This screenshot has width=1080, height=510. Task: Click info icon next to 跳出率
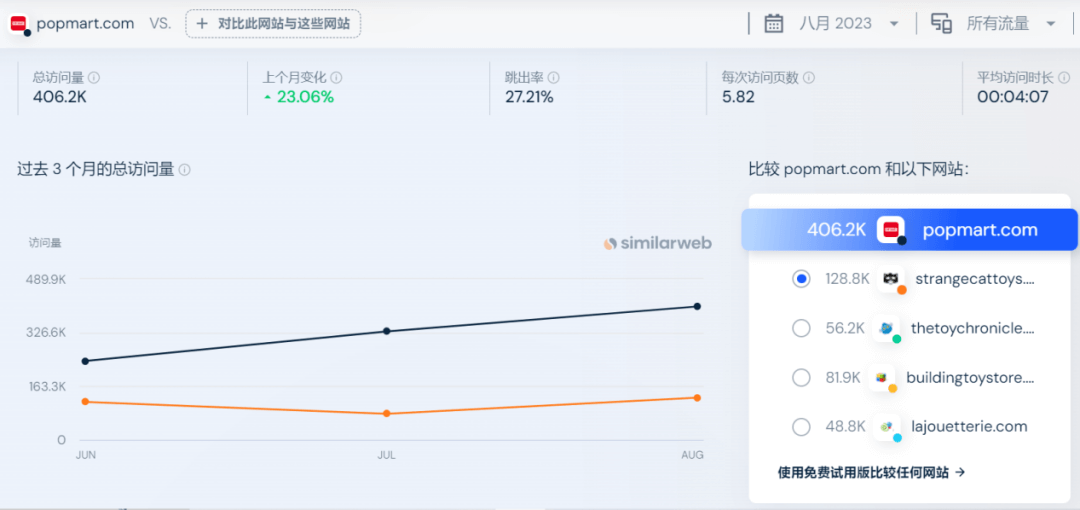pos(553,78)
